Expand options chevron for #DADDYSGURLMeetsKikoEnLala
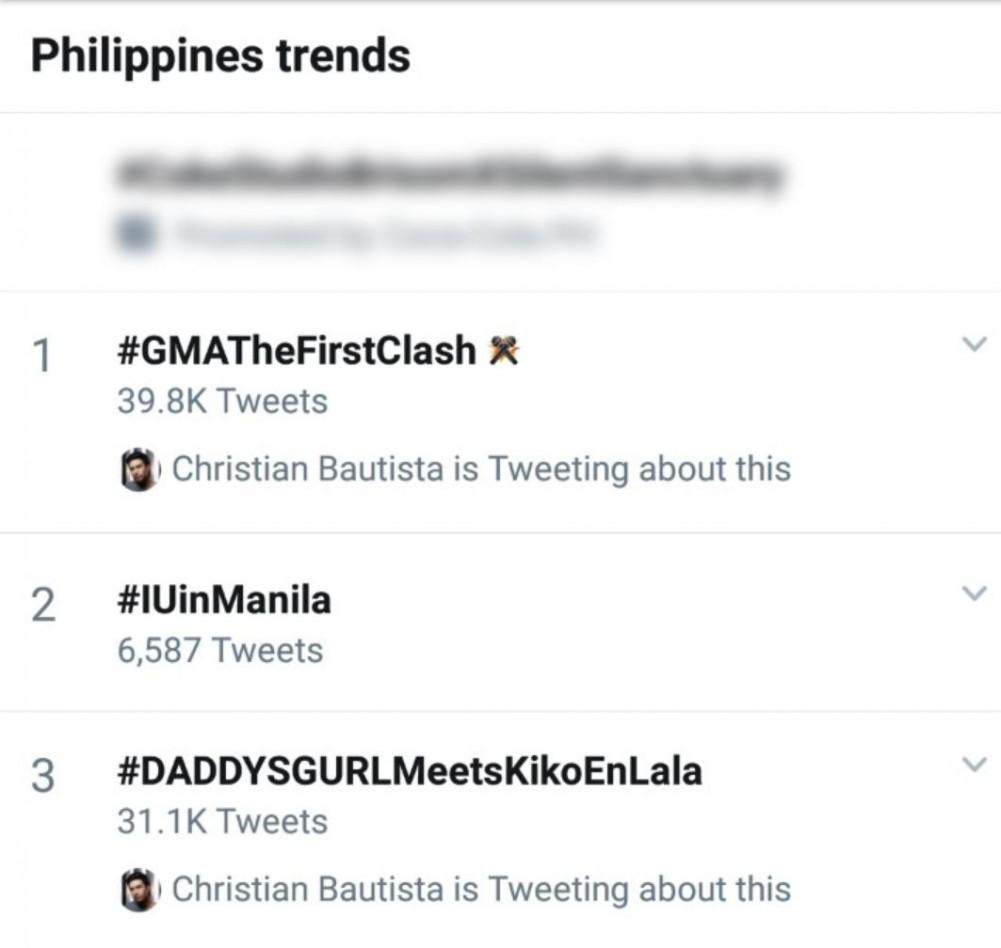The image size is (1001, 948). (972, 765)
